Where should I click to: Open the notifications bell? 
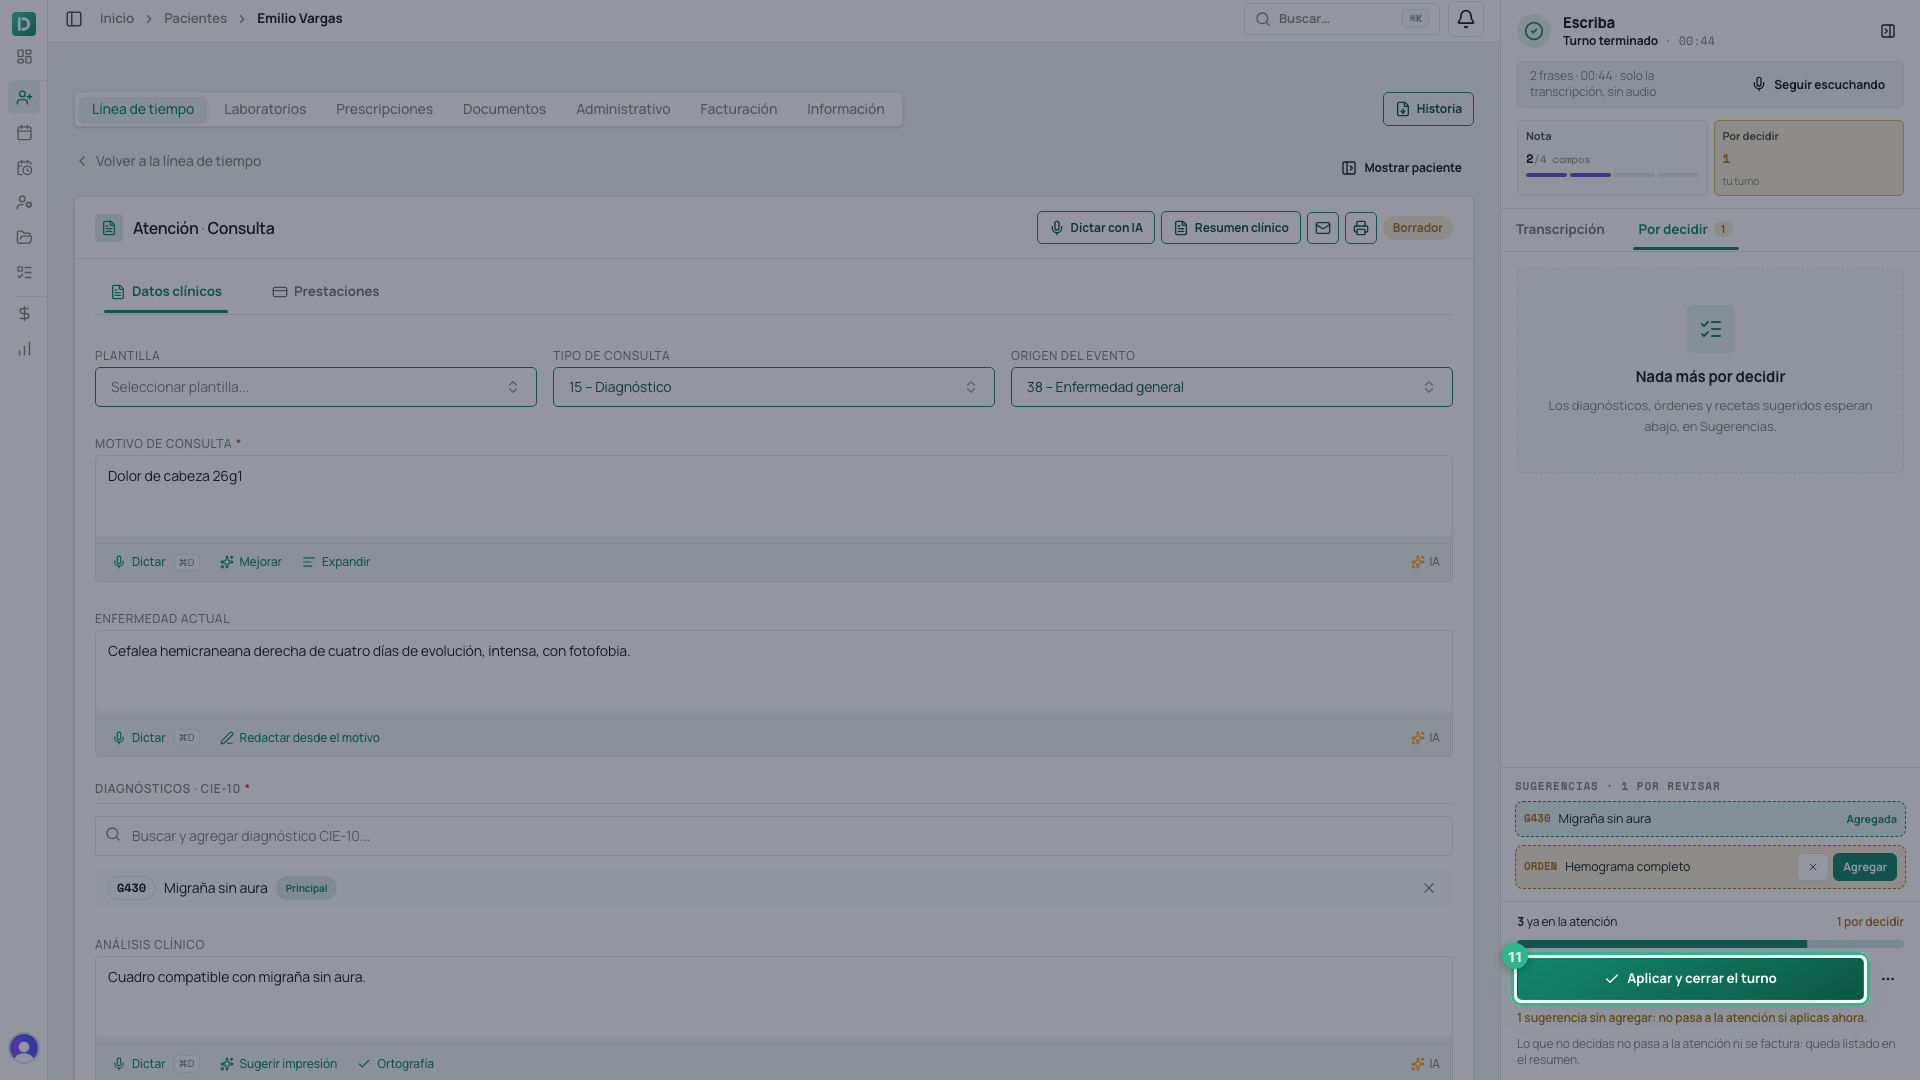(x=1466, y=19)
